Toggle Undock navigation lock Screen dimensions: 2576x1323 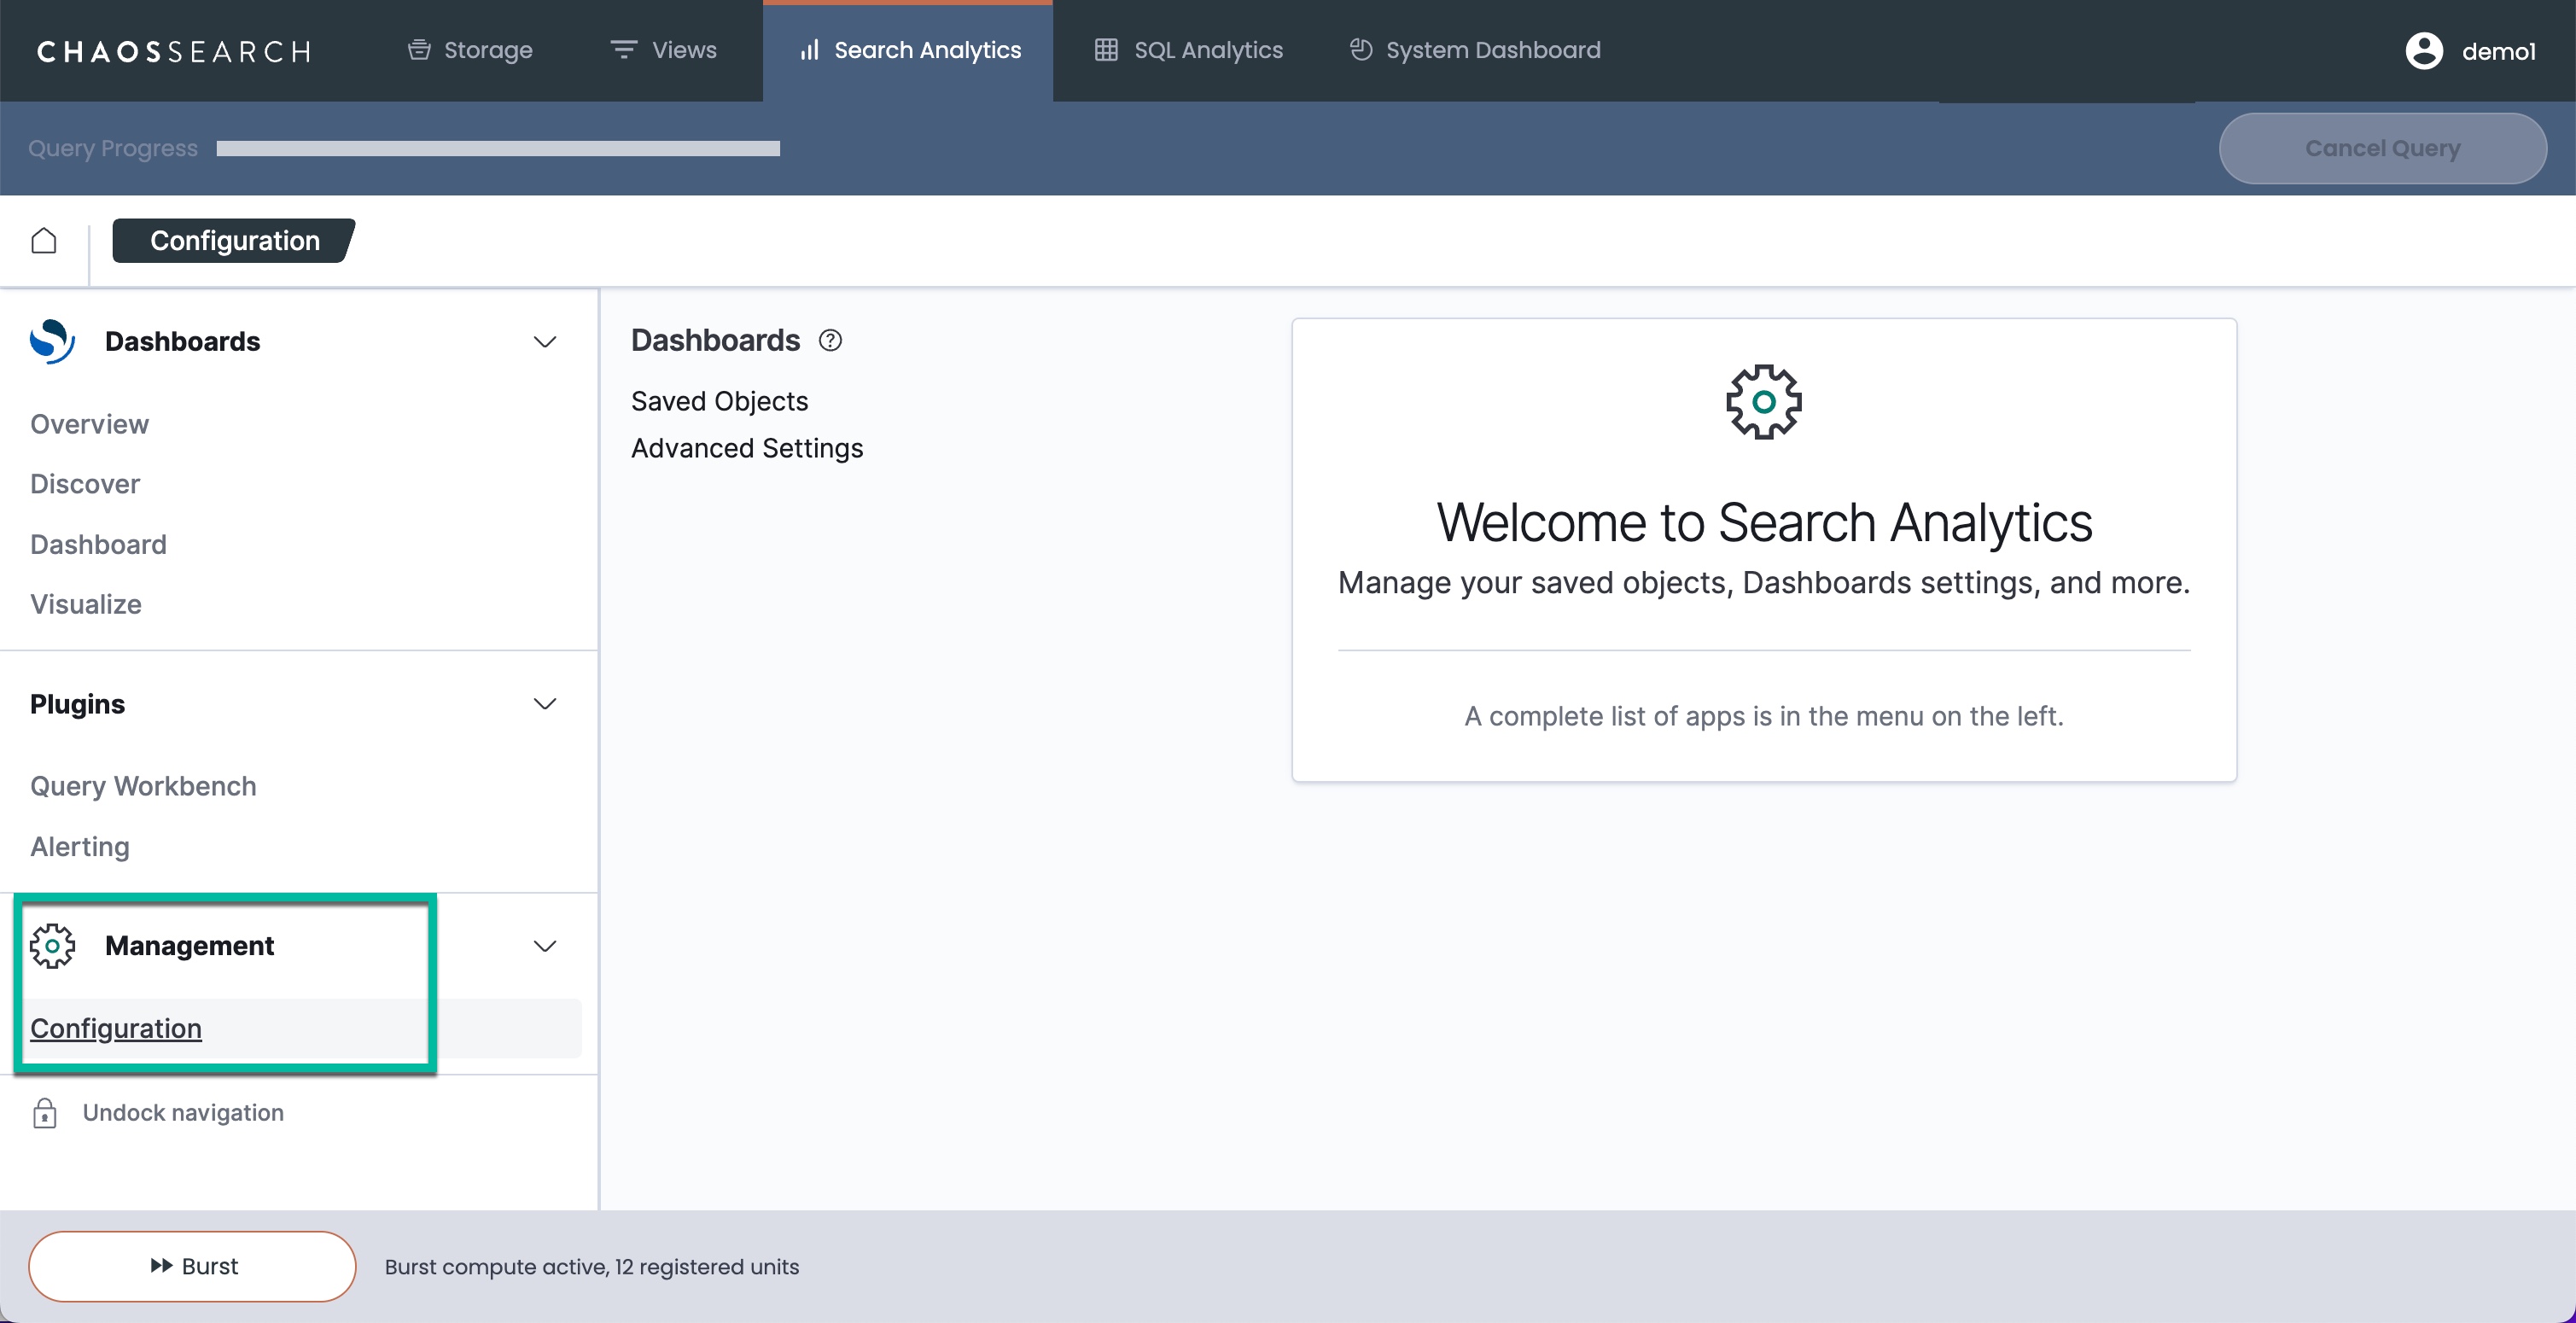45,1113
